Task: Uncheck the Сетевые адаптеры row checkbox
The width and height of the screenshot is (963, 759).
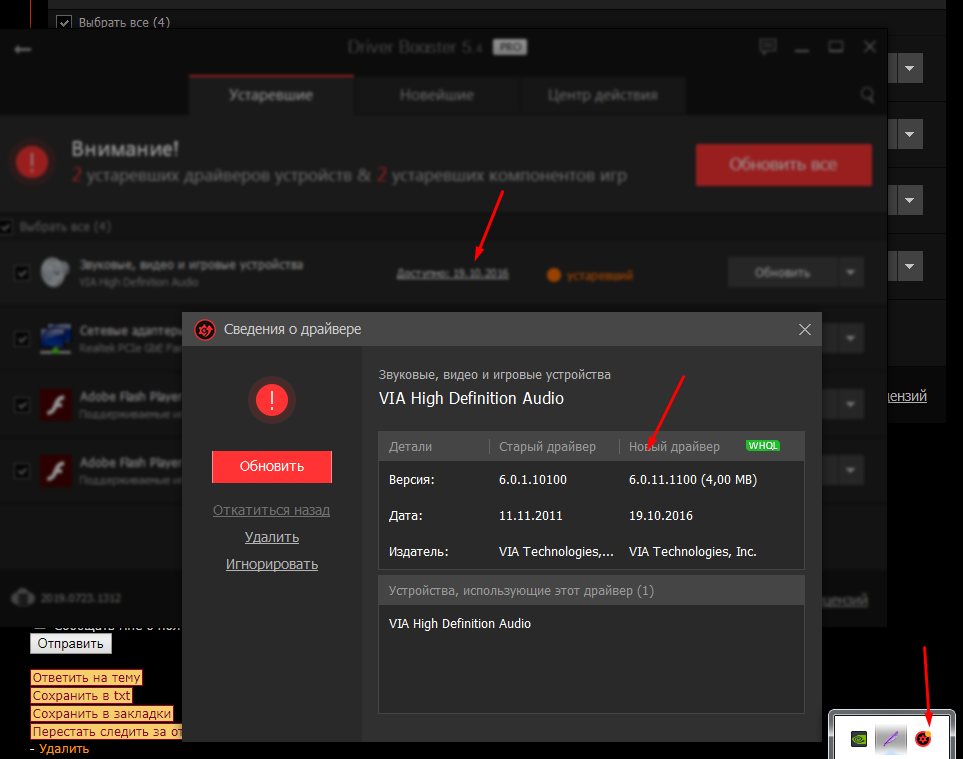Action: click(22, 339)
